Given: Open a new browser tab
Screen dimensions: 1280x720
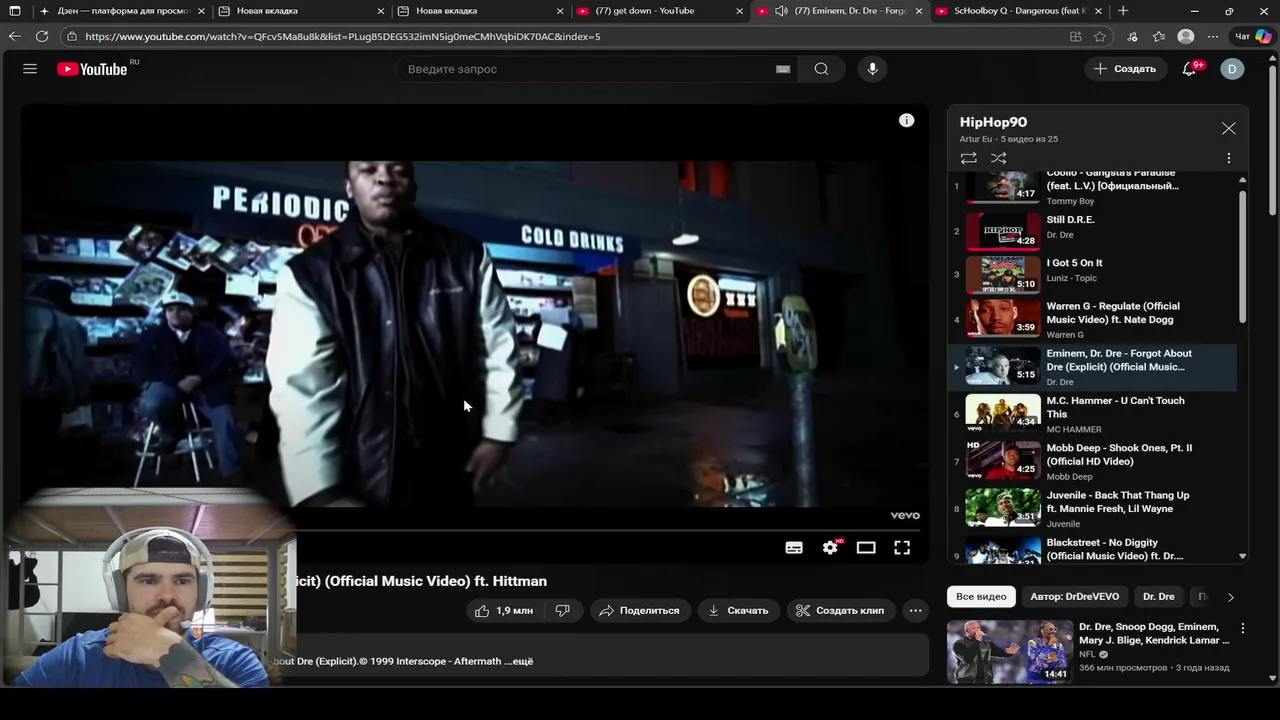Looking at the screenshot, I should 1123,11.
